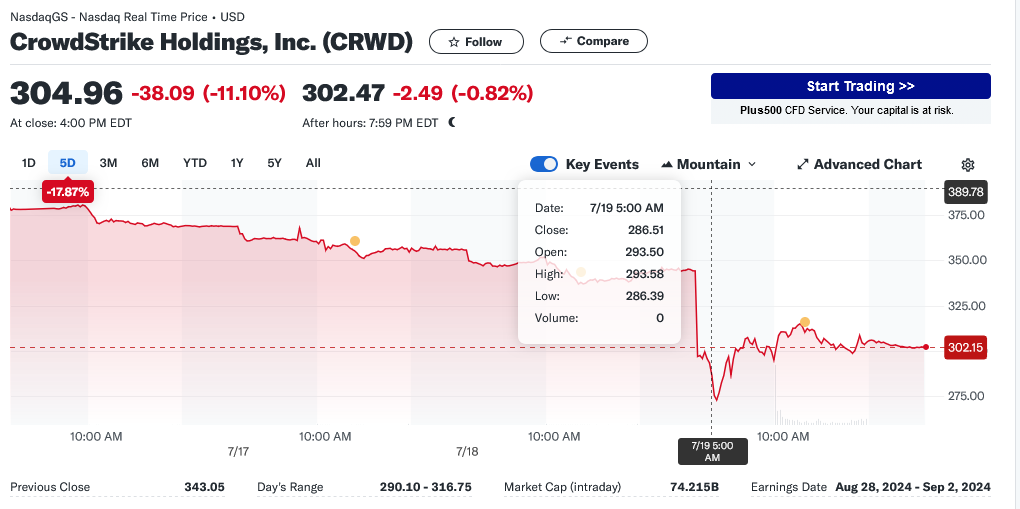
Task: Expand the Mountain chart type dropdown
Action: 709,164
